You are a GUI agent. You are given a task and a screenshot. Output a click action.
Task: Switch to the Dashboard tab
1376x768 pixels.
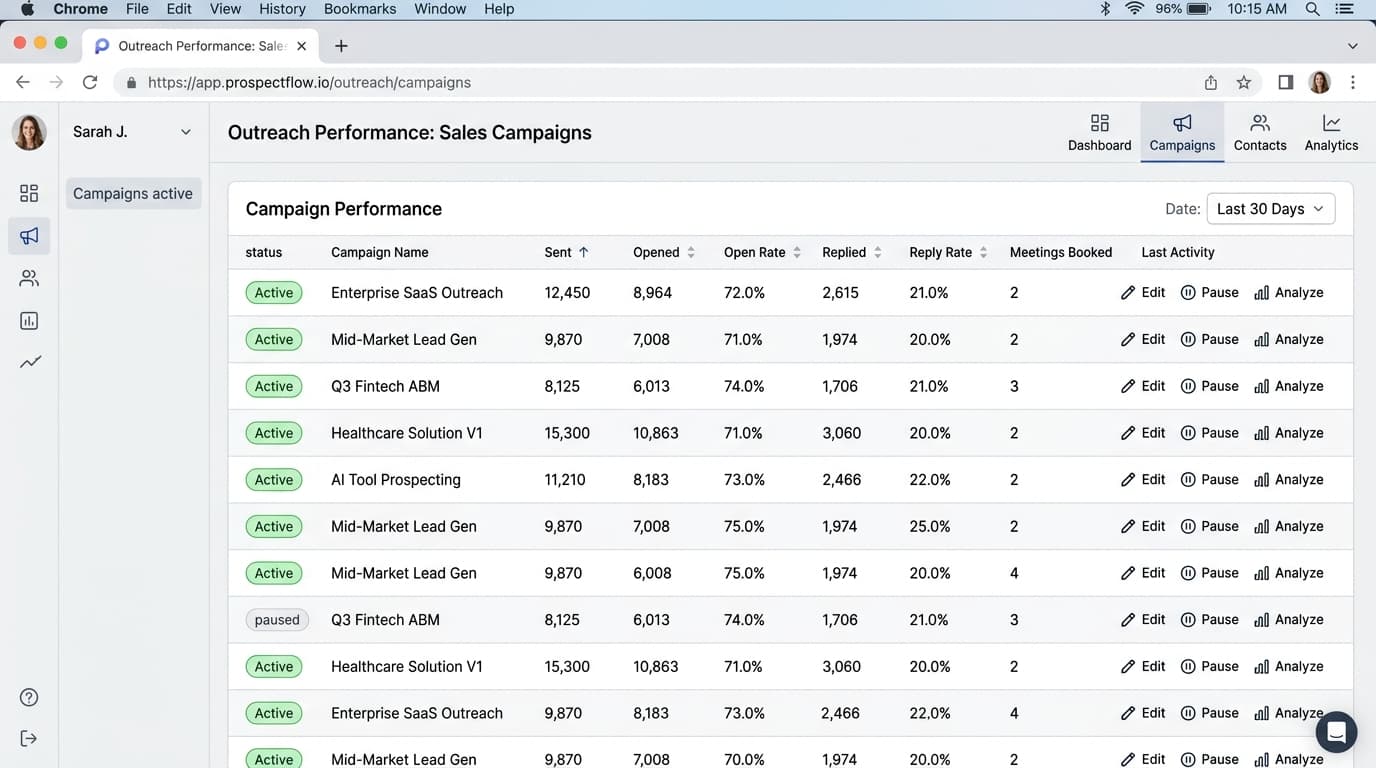tap(1099, 132)
